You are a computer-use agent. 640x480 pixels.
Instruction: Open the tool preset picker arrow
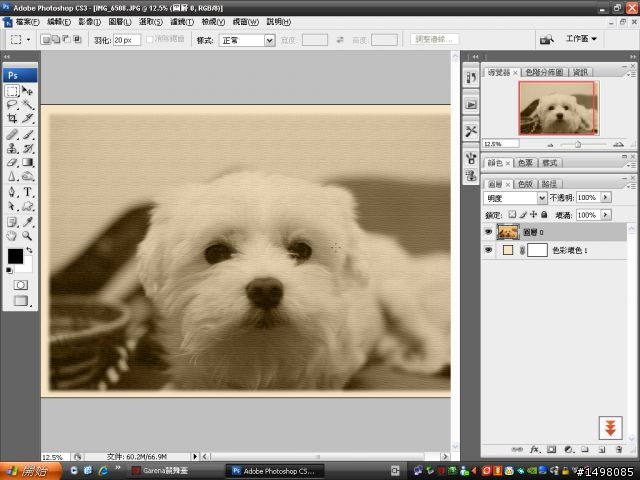pyautogui.click(x=28, y=40)
